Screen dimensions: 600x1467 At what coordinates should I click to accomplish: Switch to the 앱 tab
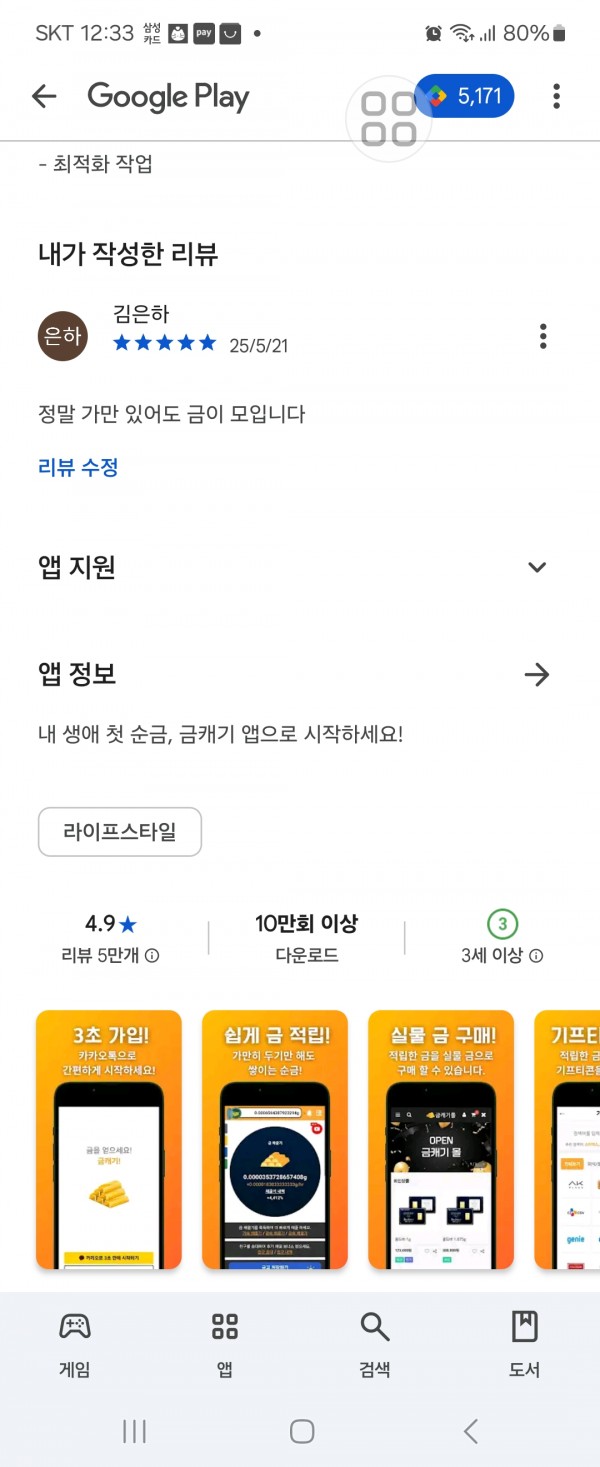point(225,1345)
